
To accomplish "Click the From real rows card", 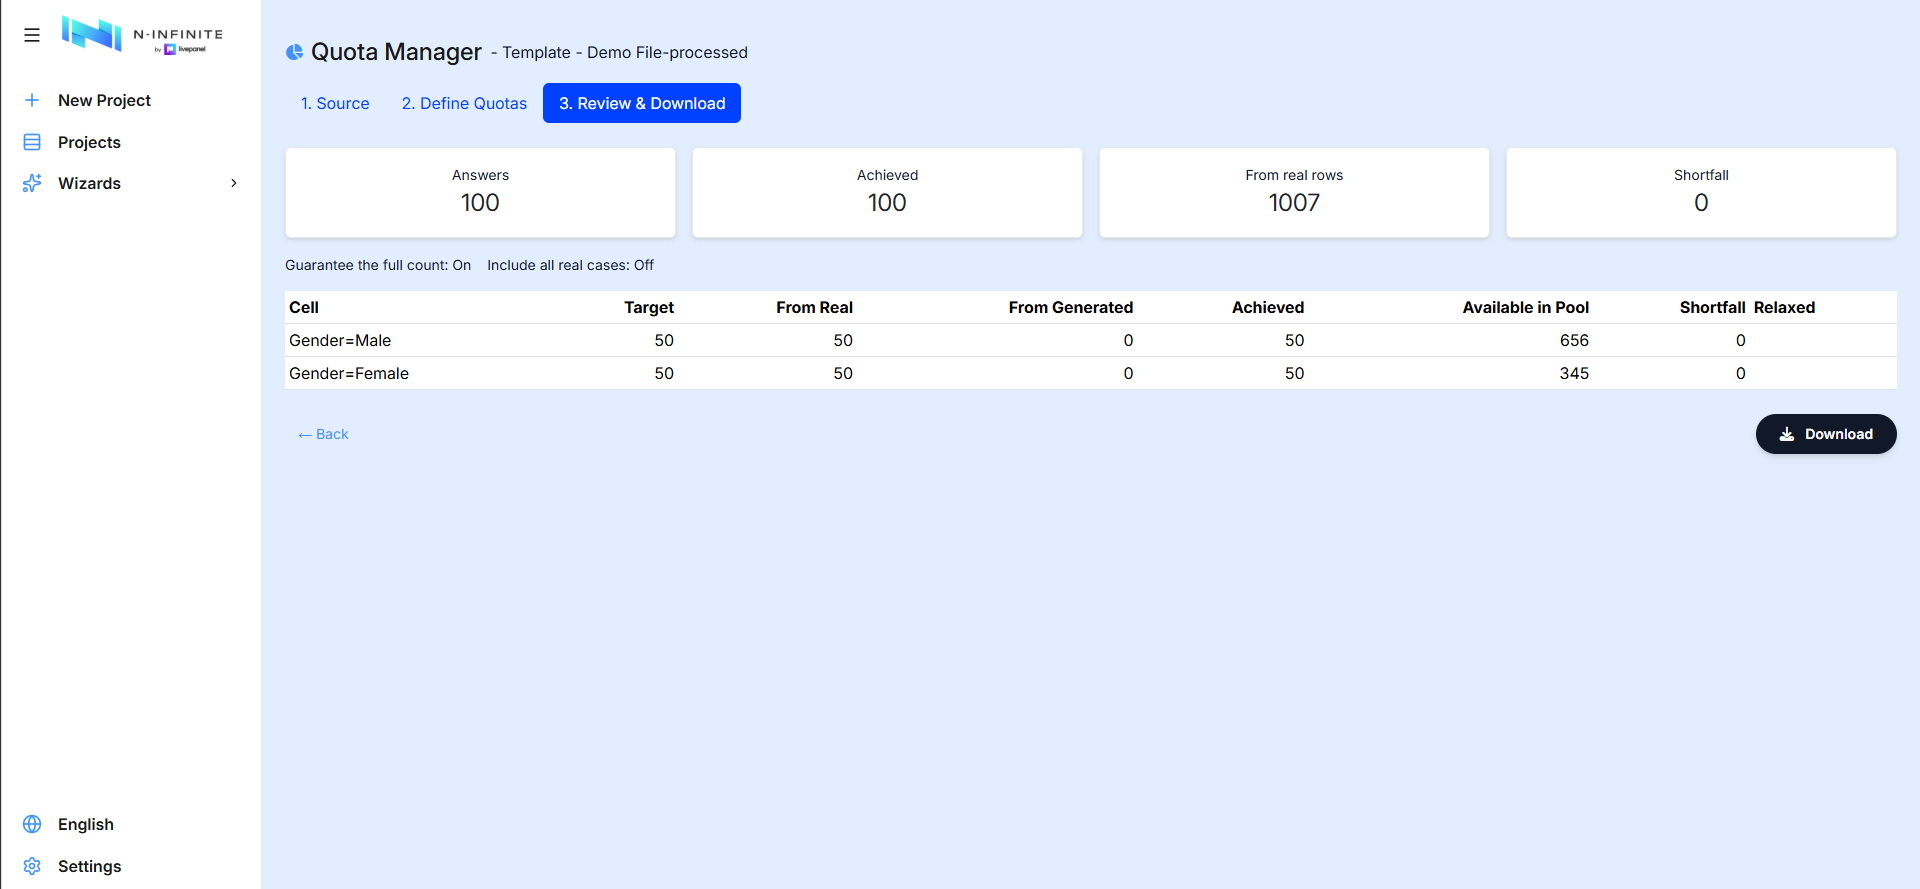I will tap(1294, 193).
